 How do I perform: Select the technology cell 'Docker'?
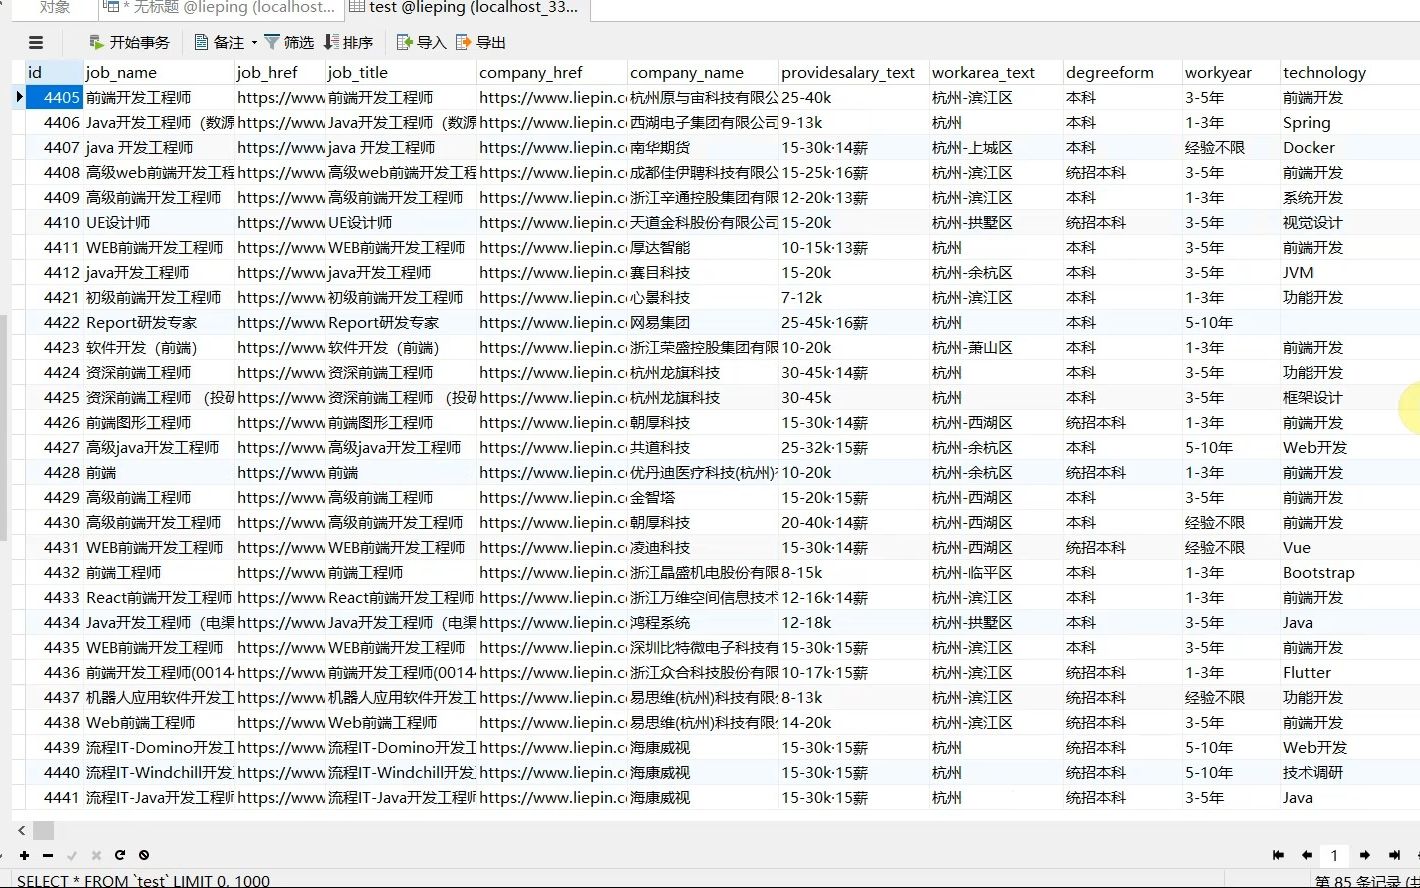click(x=1350, y=147)
